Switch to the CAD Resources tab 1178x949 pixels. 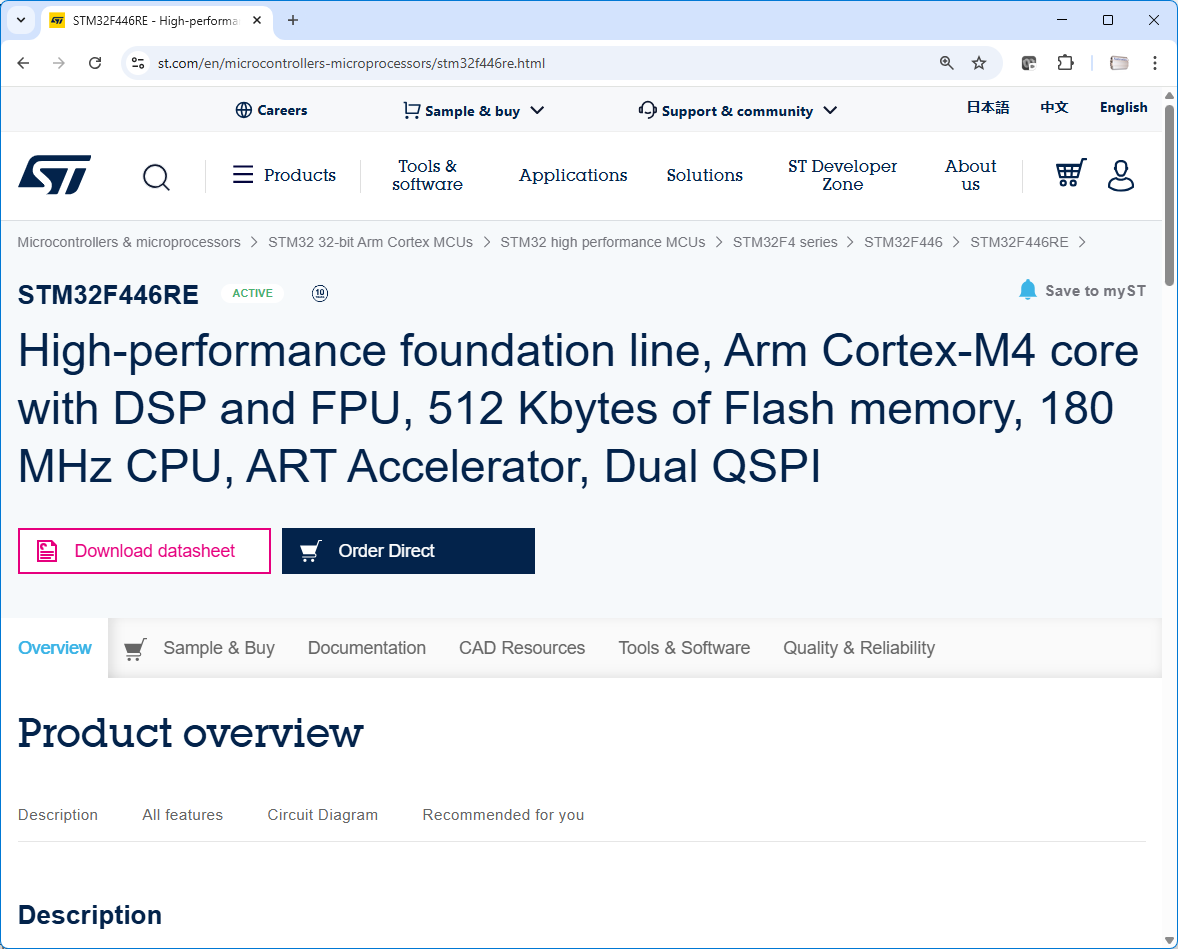tap(521, 647)
